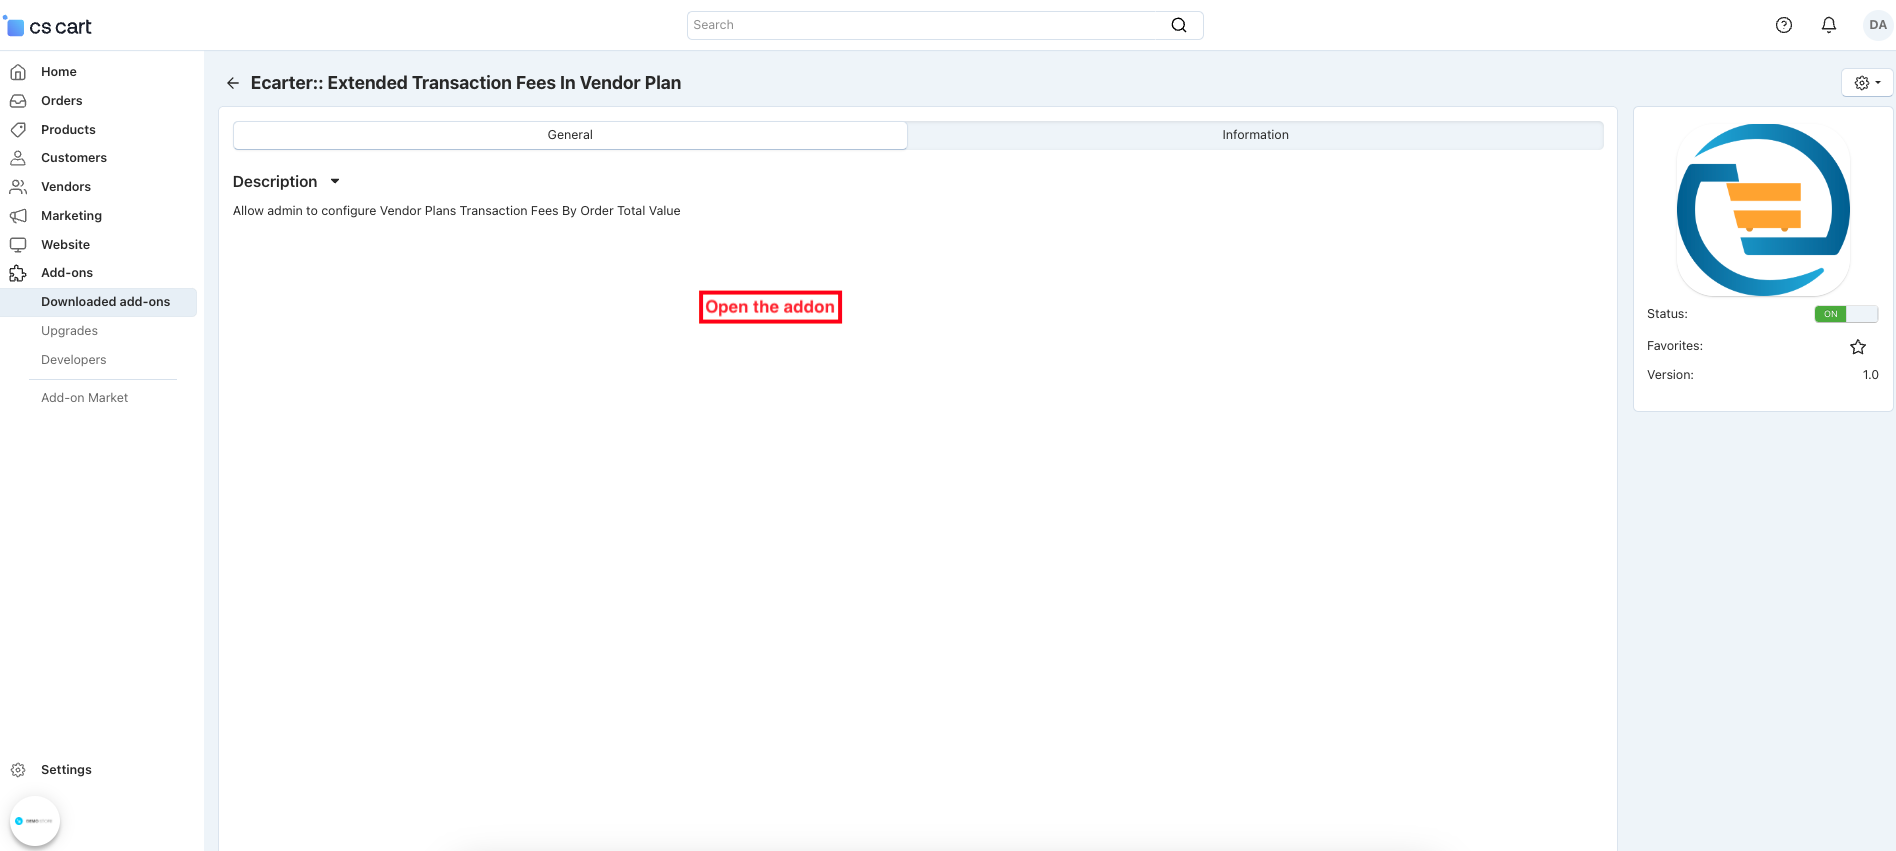This screenshot has height=851, width=1896.
Task: Click the CS-Cart logo
Action: (x=48, y=26)
